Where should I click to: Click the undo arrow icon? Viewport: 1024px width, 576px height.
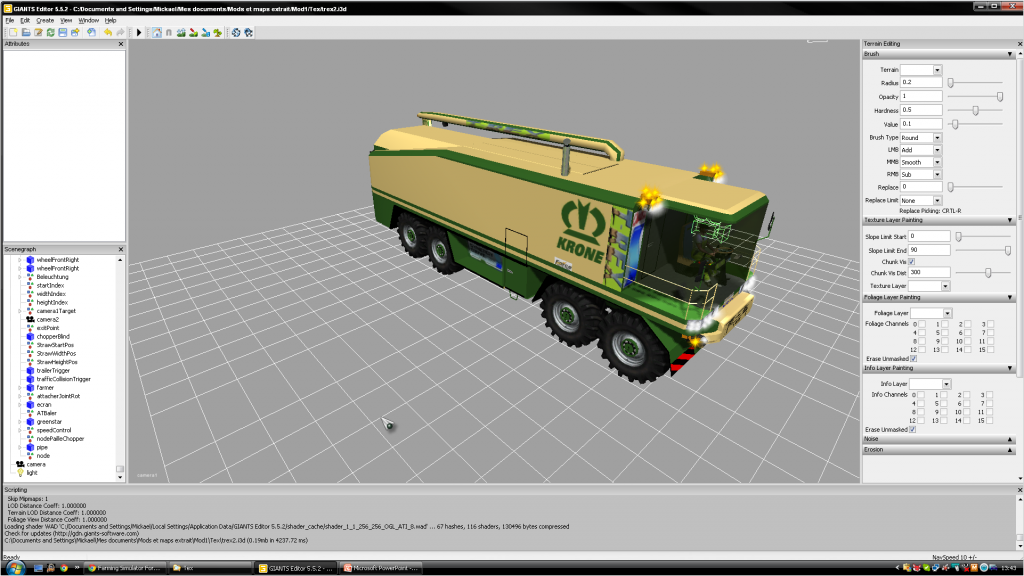pyautogui.click(x=108, y=32)
